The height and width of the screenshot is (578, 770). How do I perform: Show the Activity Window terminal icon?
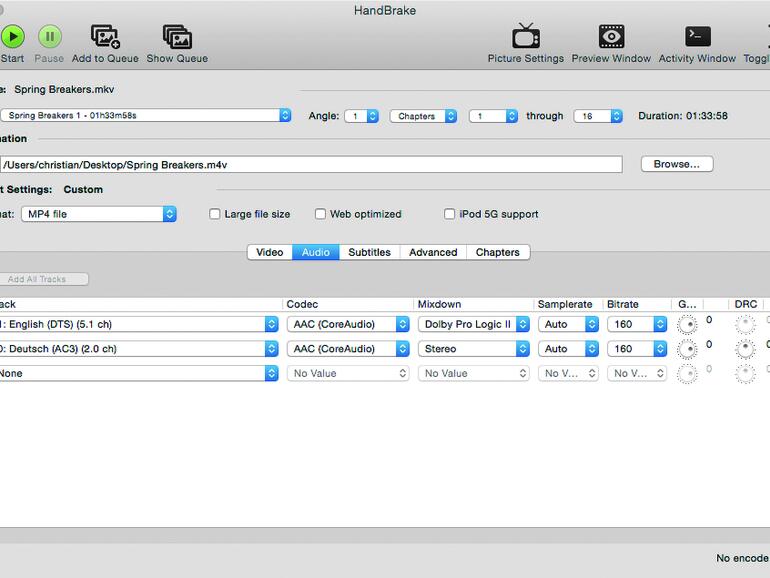click(x=697, y=37)
